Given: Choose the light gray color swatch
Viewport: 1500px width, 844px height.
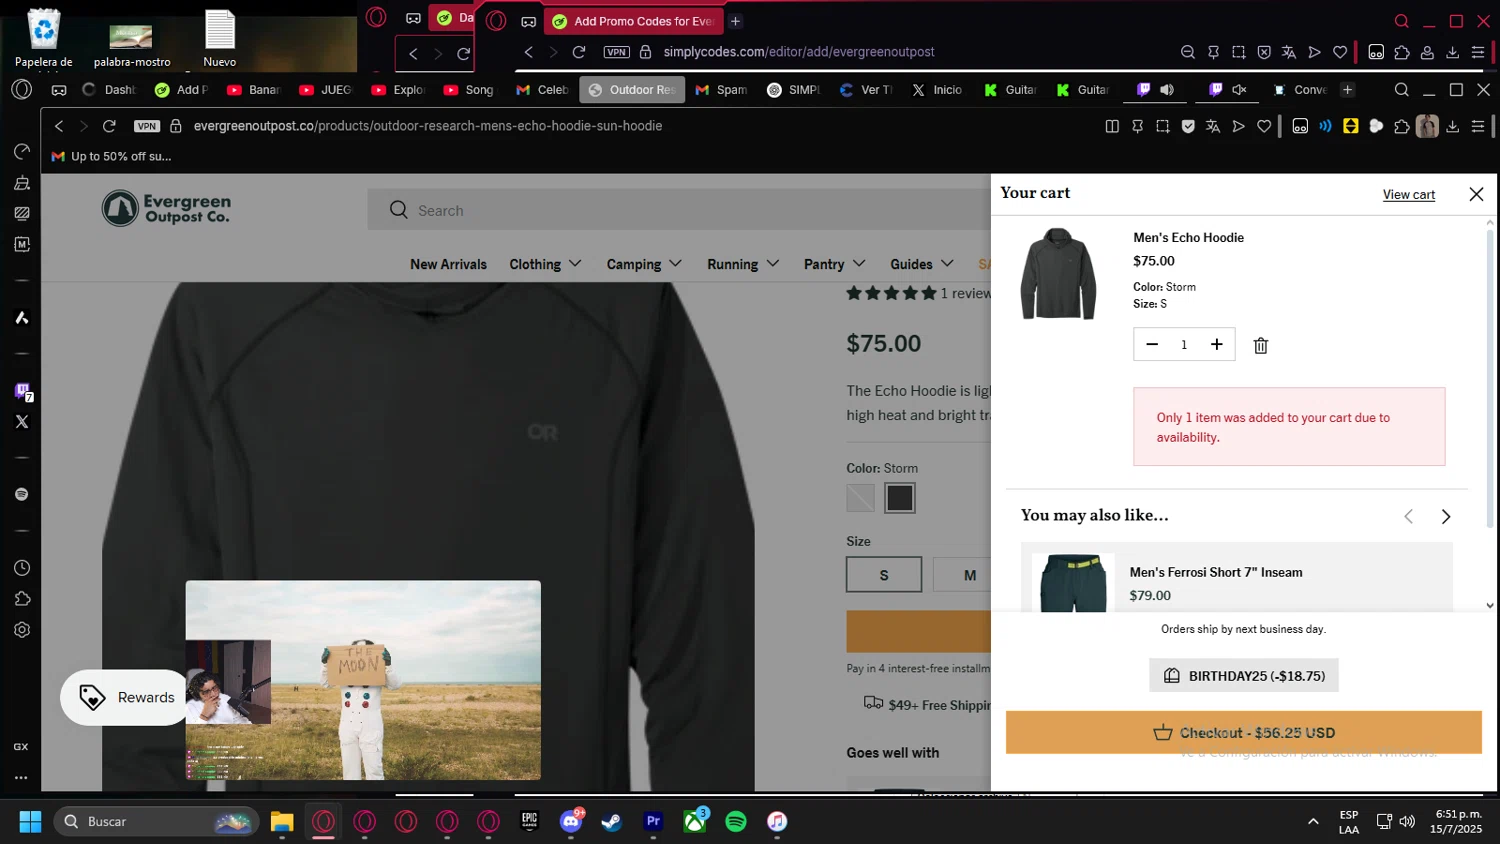Looking at the screenshot, I should pyautogui.click(x=860, y=498).
